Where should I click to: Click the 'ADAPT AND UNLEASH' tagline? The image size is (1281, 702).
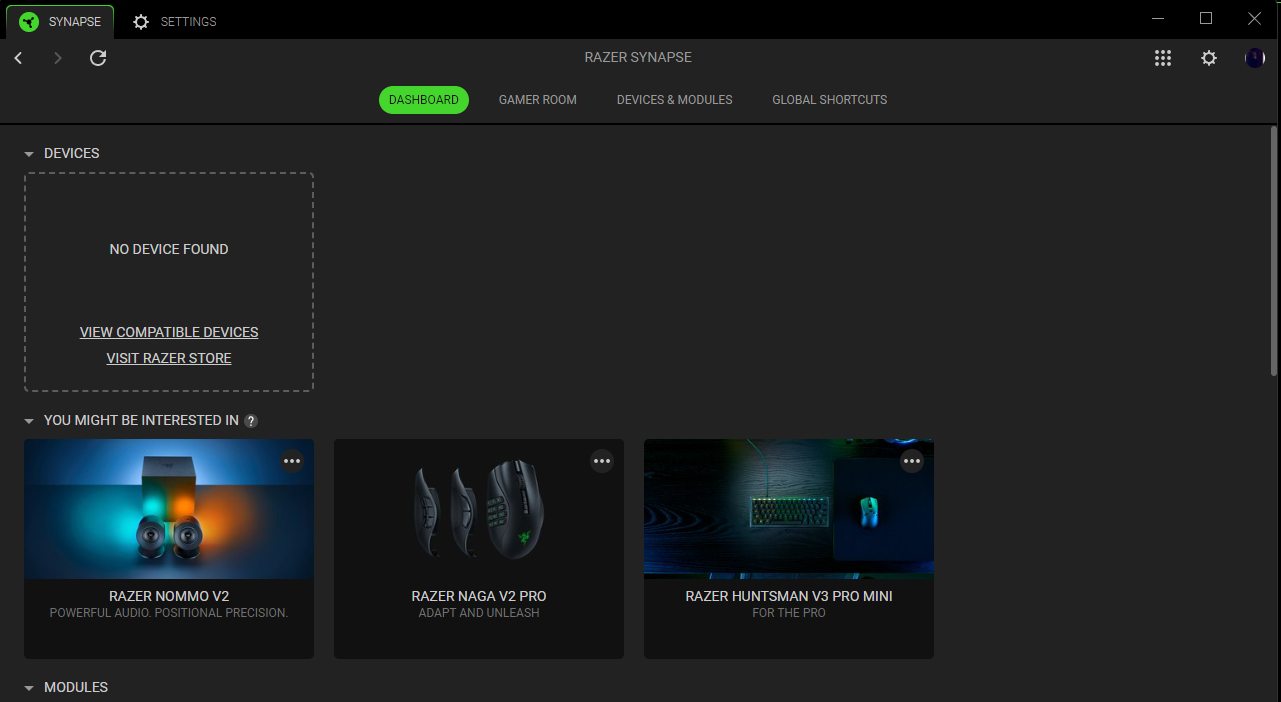[x=479, y=613]
